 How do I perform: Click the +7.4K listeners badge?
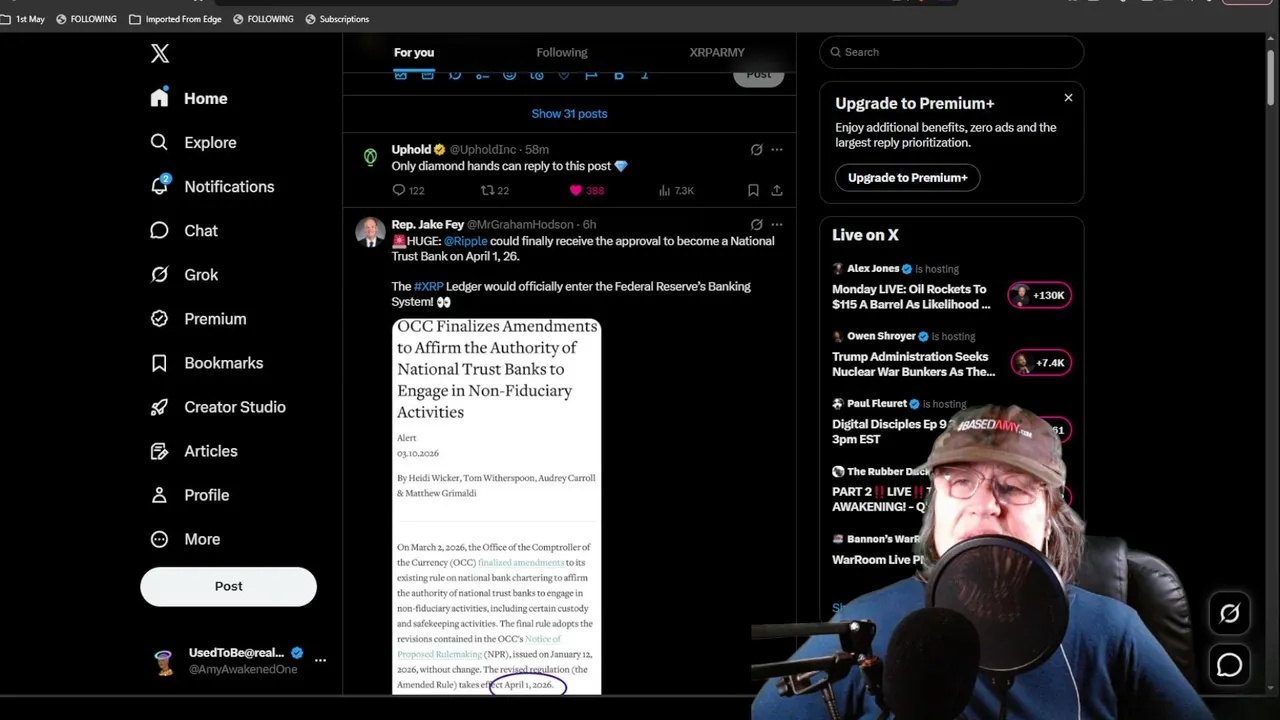[x=1040, y=362]
